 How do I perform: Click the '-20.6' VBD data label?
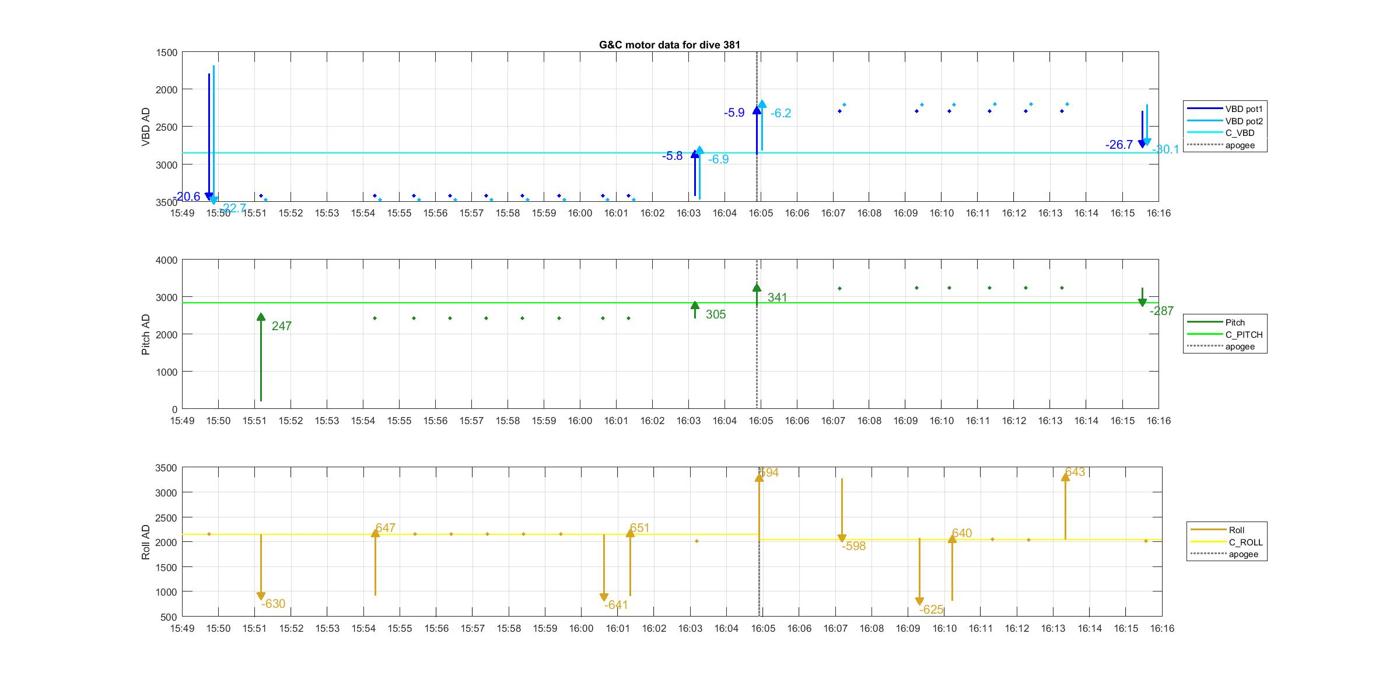[x=188, y=197]
